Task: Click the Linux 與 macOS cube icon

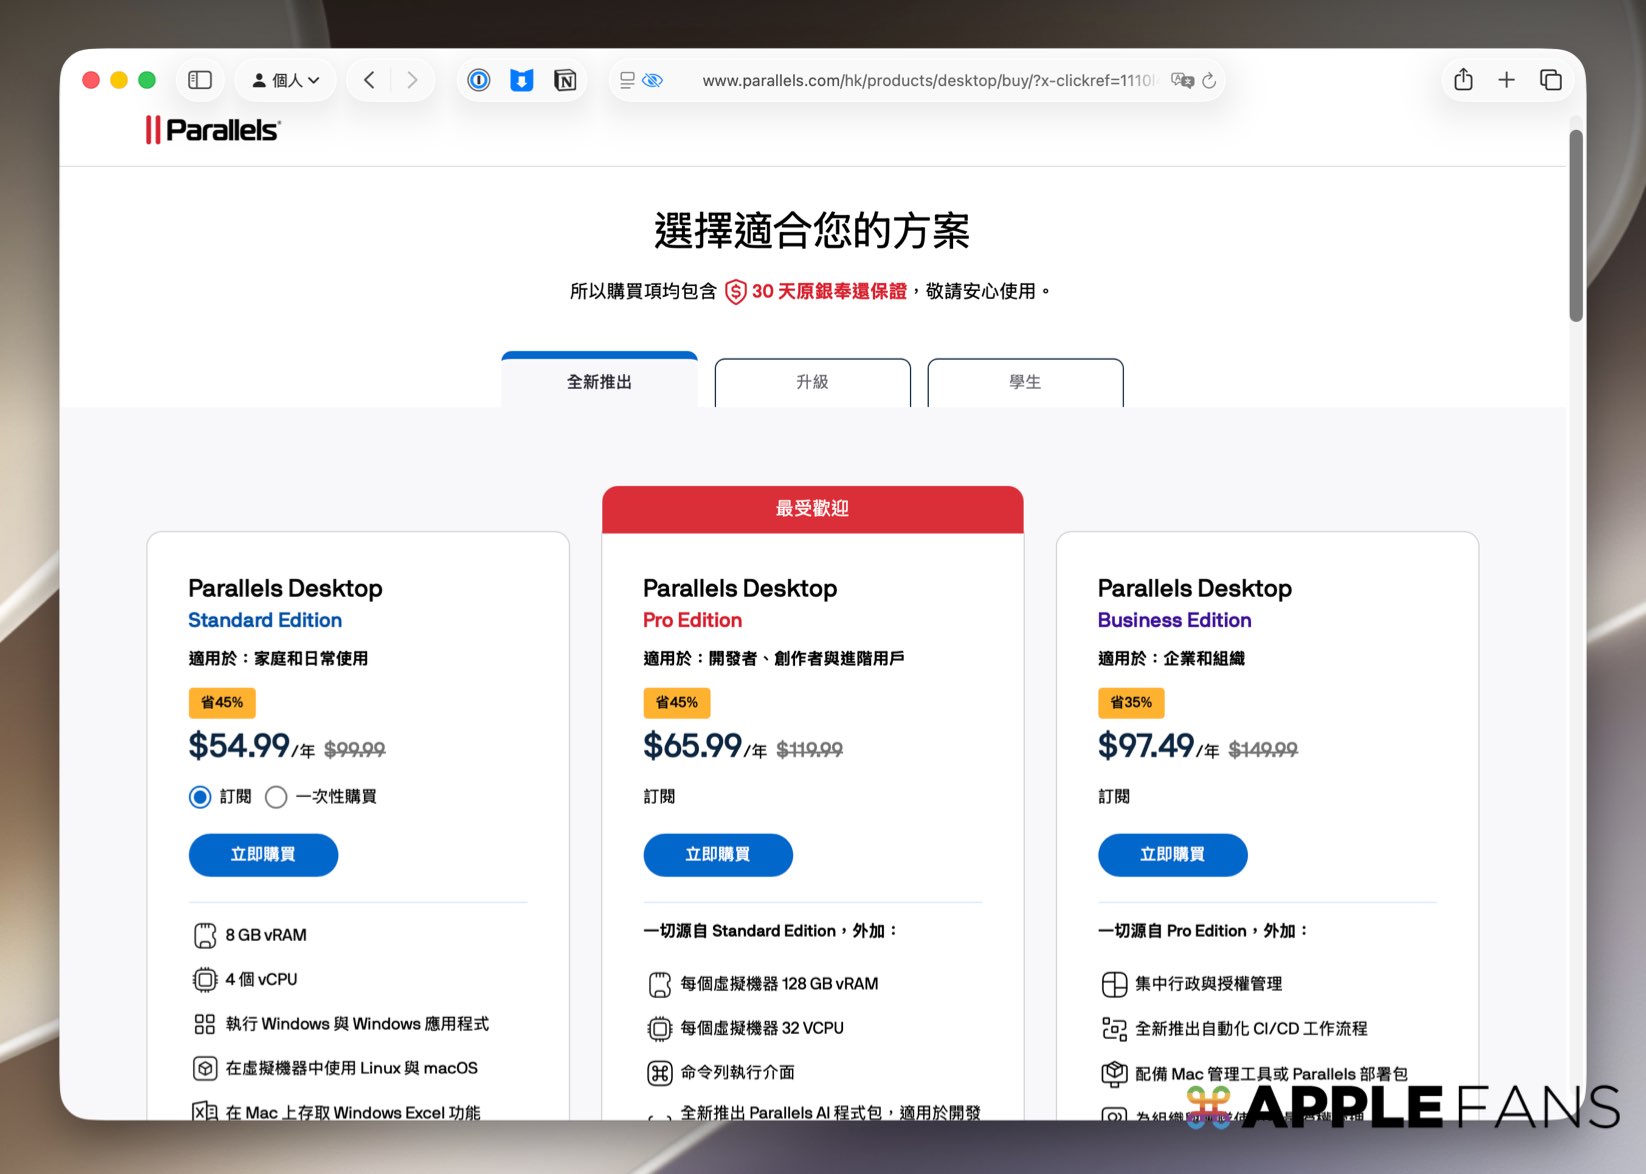Action: [x=205, y=1068]
